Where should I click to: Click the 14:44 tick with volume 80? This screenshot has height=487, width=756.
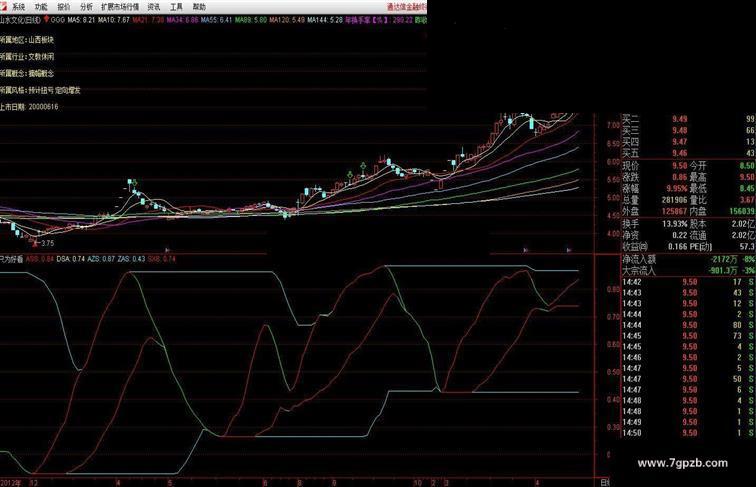pos(688,325)
